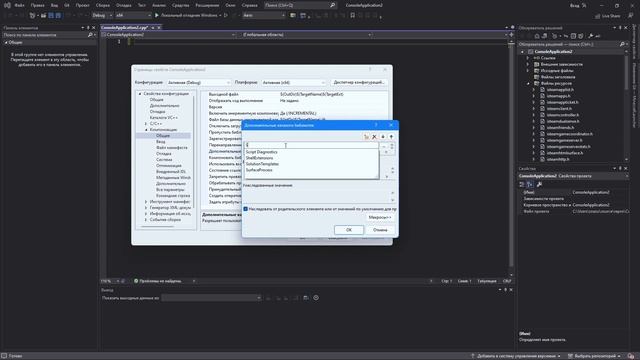640x360 pixels.
Task: Select SolutionTemplates in the suggestion list
Action: (x=262, y=164)
